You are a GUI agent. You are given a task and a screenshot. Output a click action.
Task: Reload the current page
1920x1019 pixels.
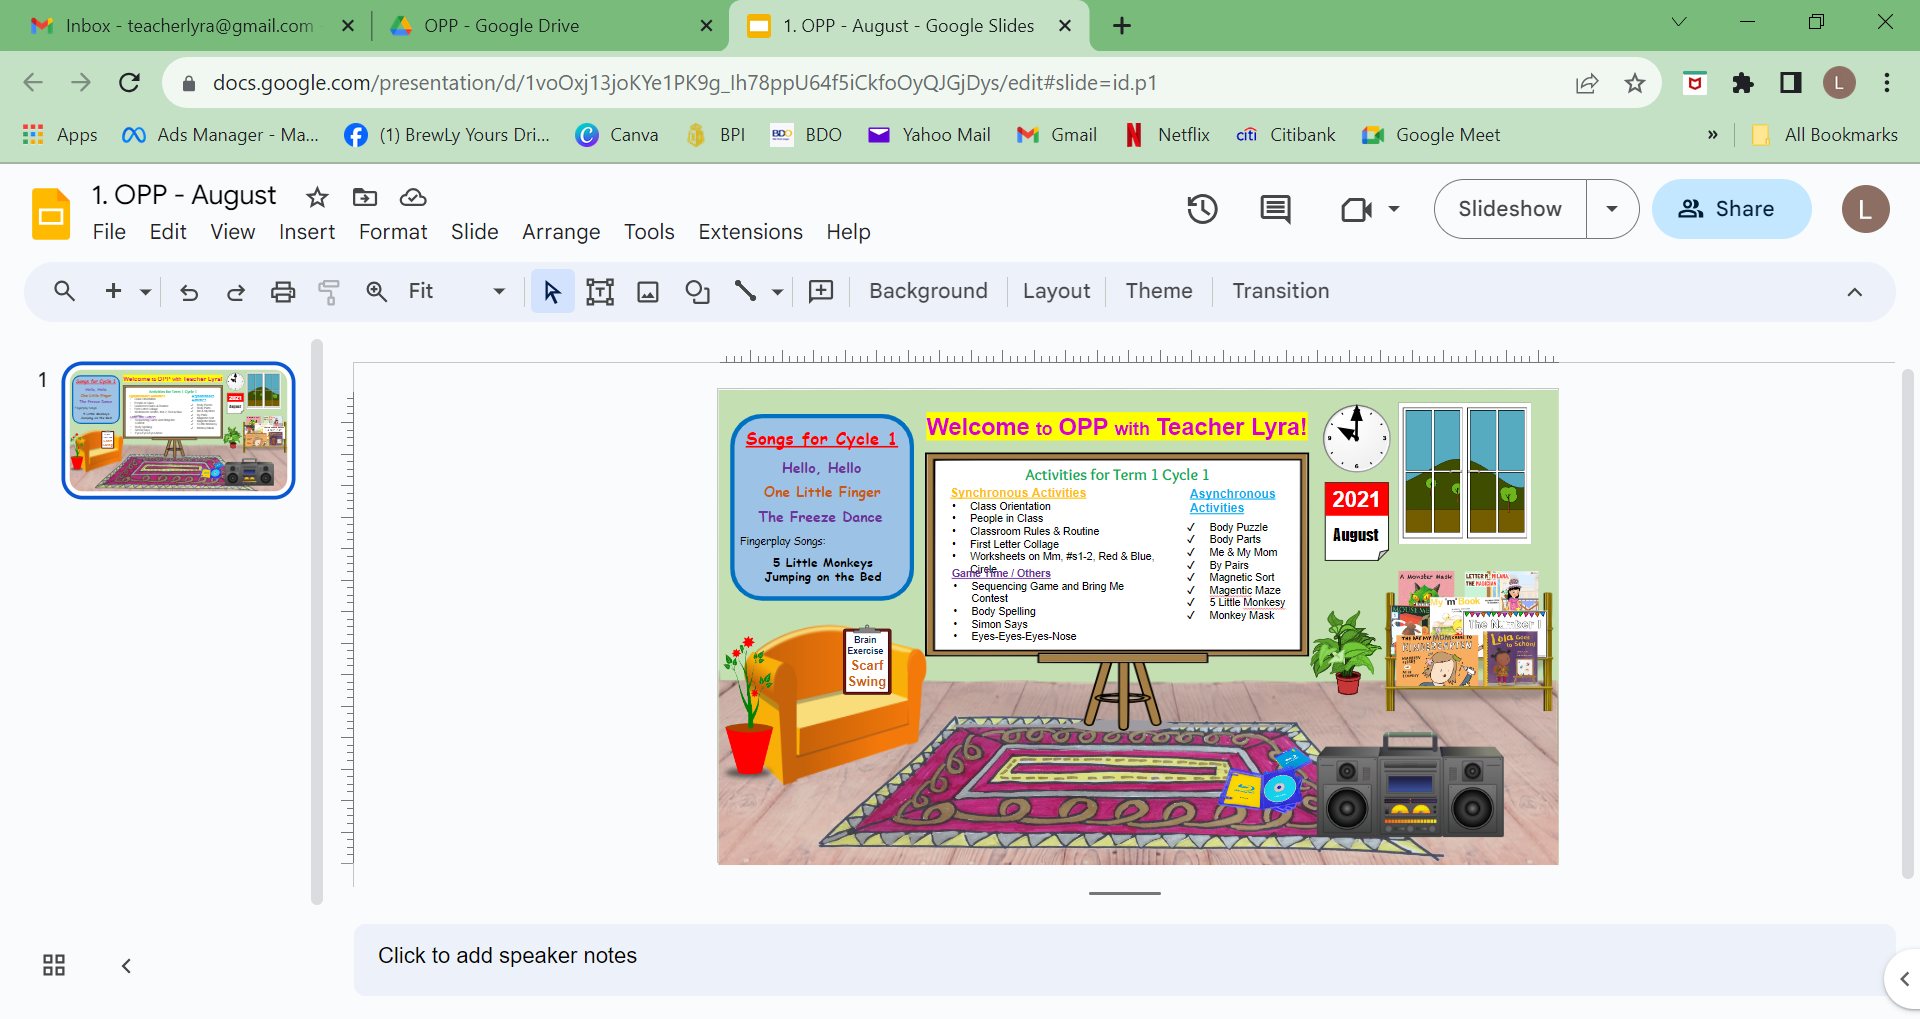click(129, 83)
